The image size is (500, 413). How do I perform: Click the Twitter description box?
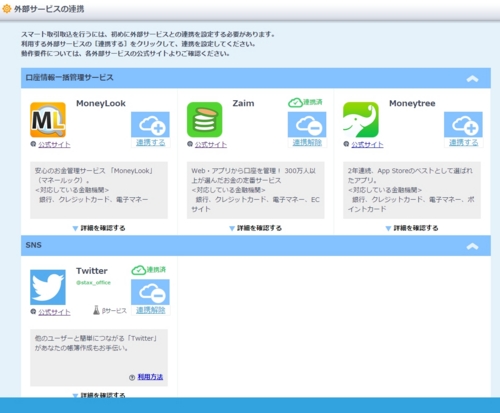[x=99, y=358]
